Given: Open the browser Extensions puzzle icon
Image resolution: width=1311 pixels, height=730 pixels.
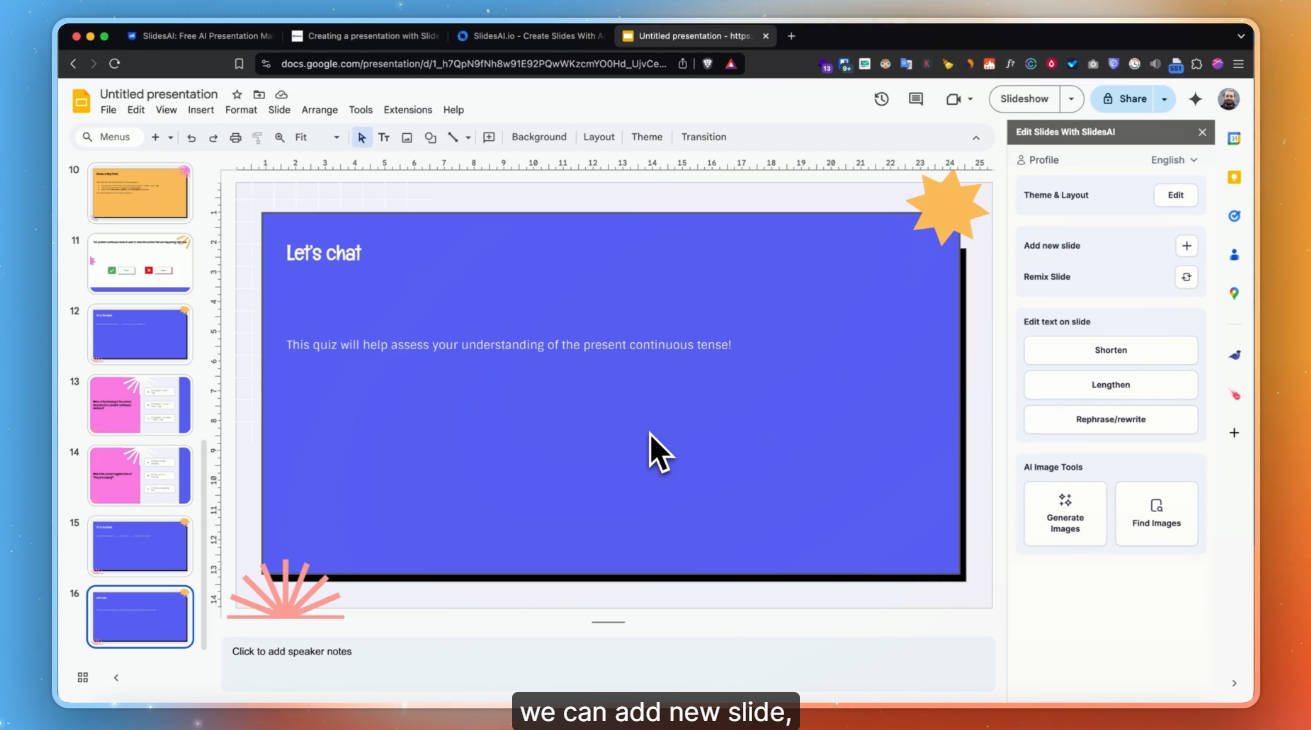Looking at the screenshot, I should [x=1196, y=63].
